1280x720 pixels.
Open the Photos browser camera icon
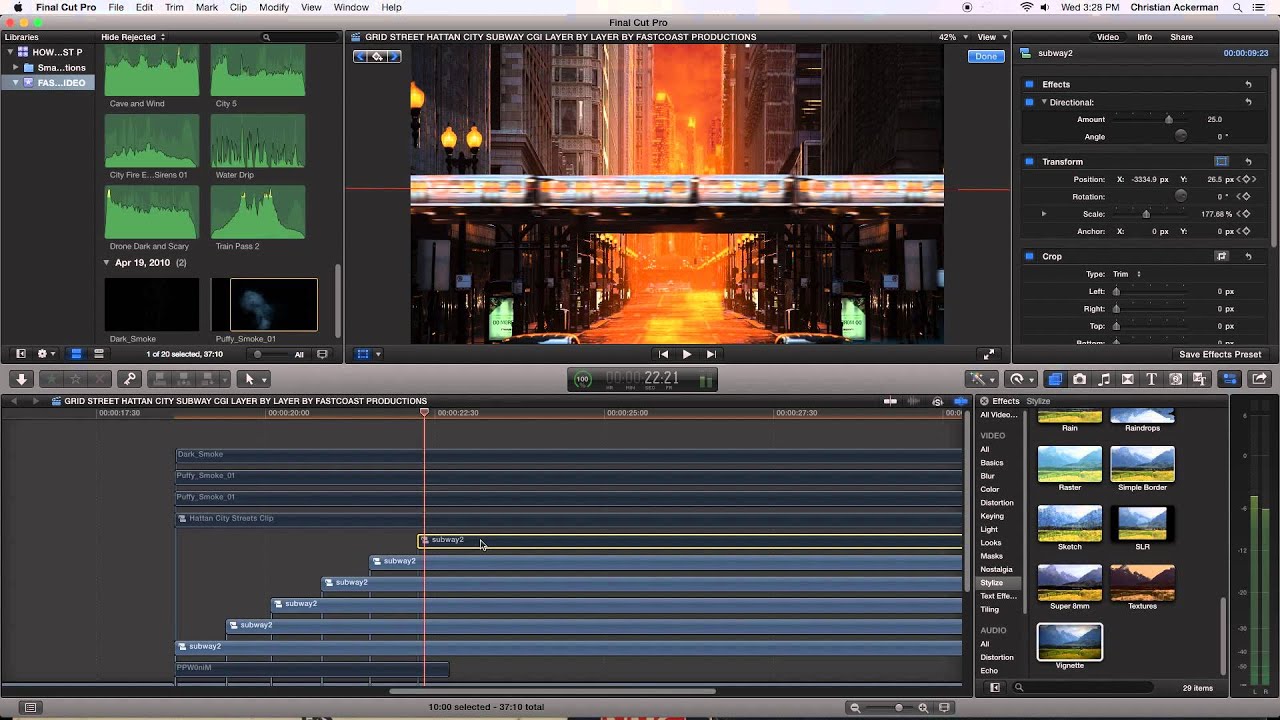(1080, 379)
